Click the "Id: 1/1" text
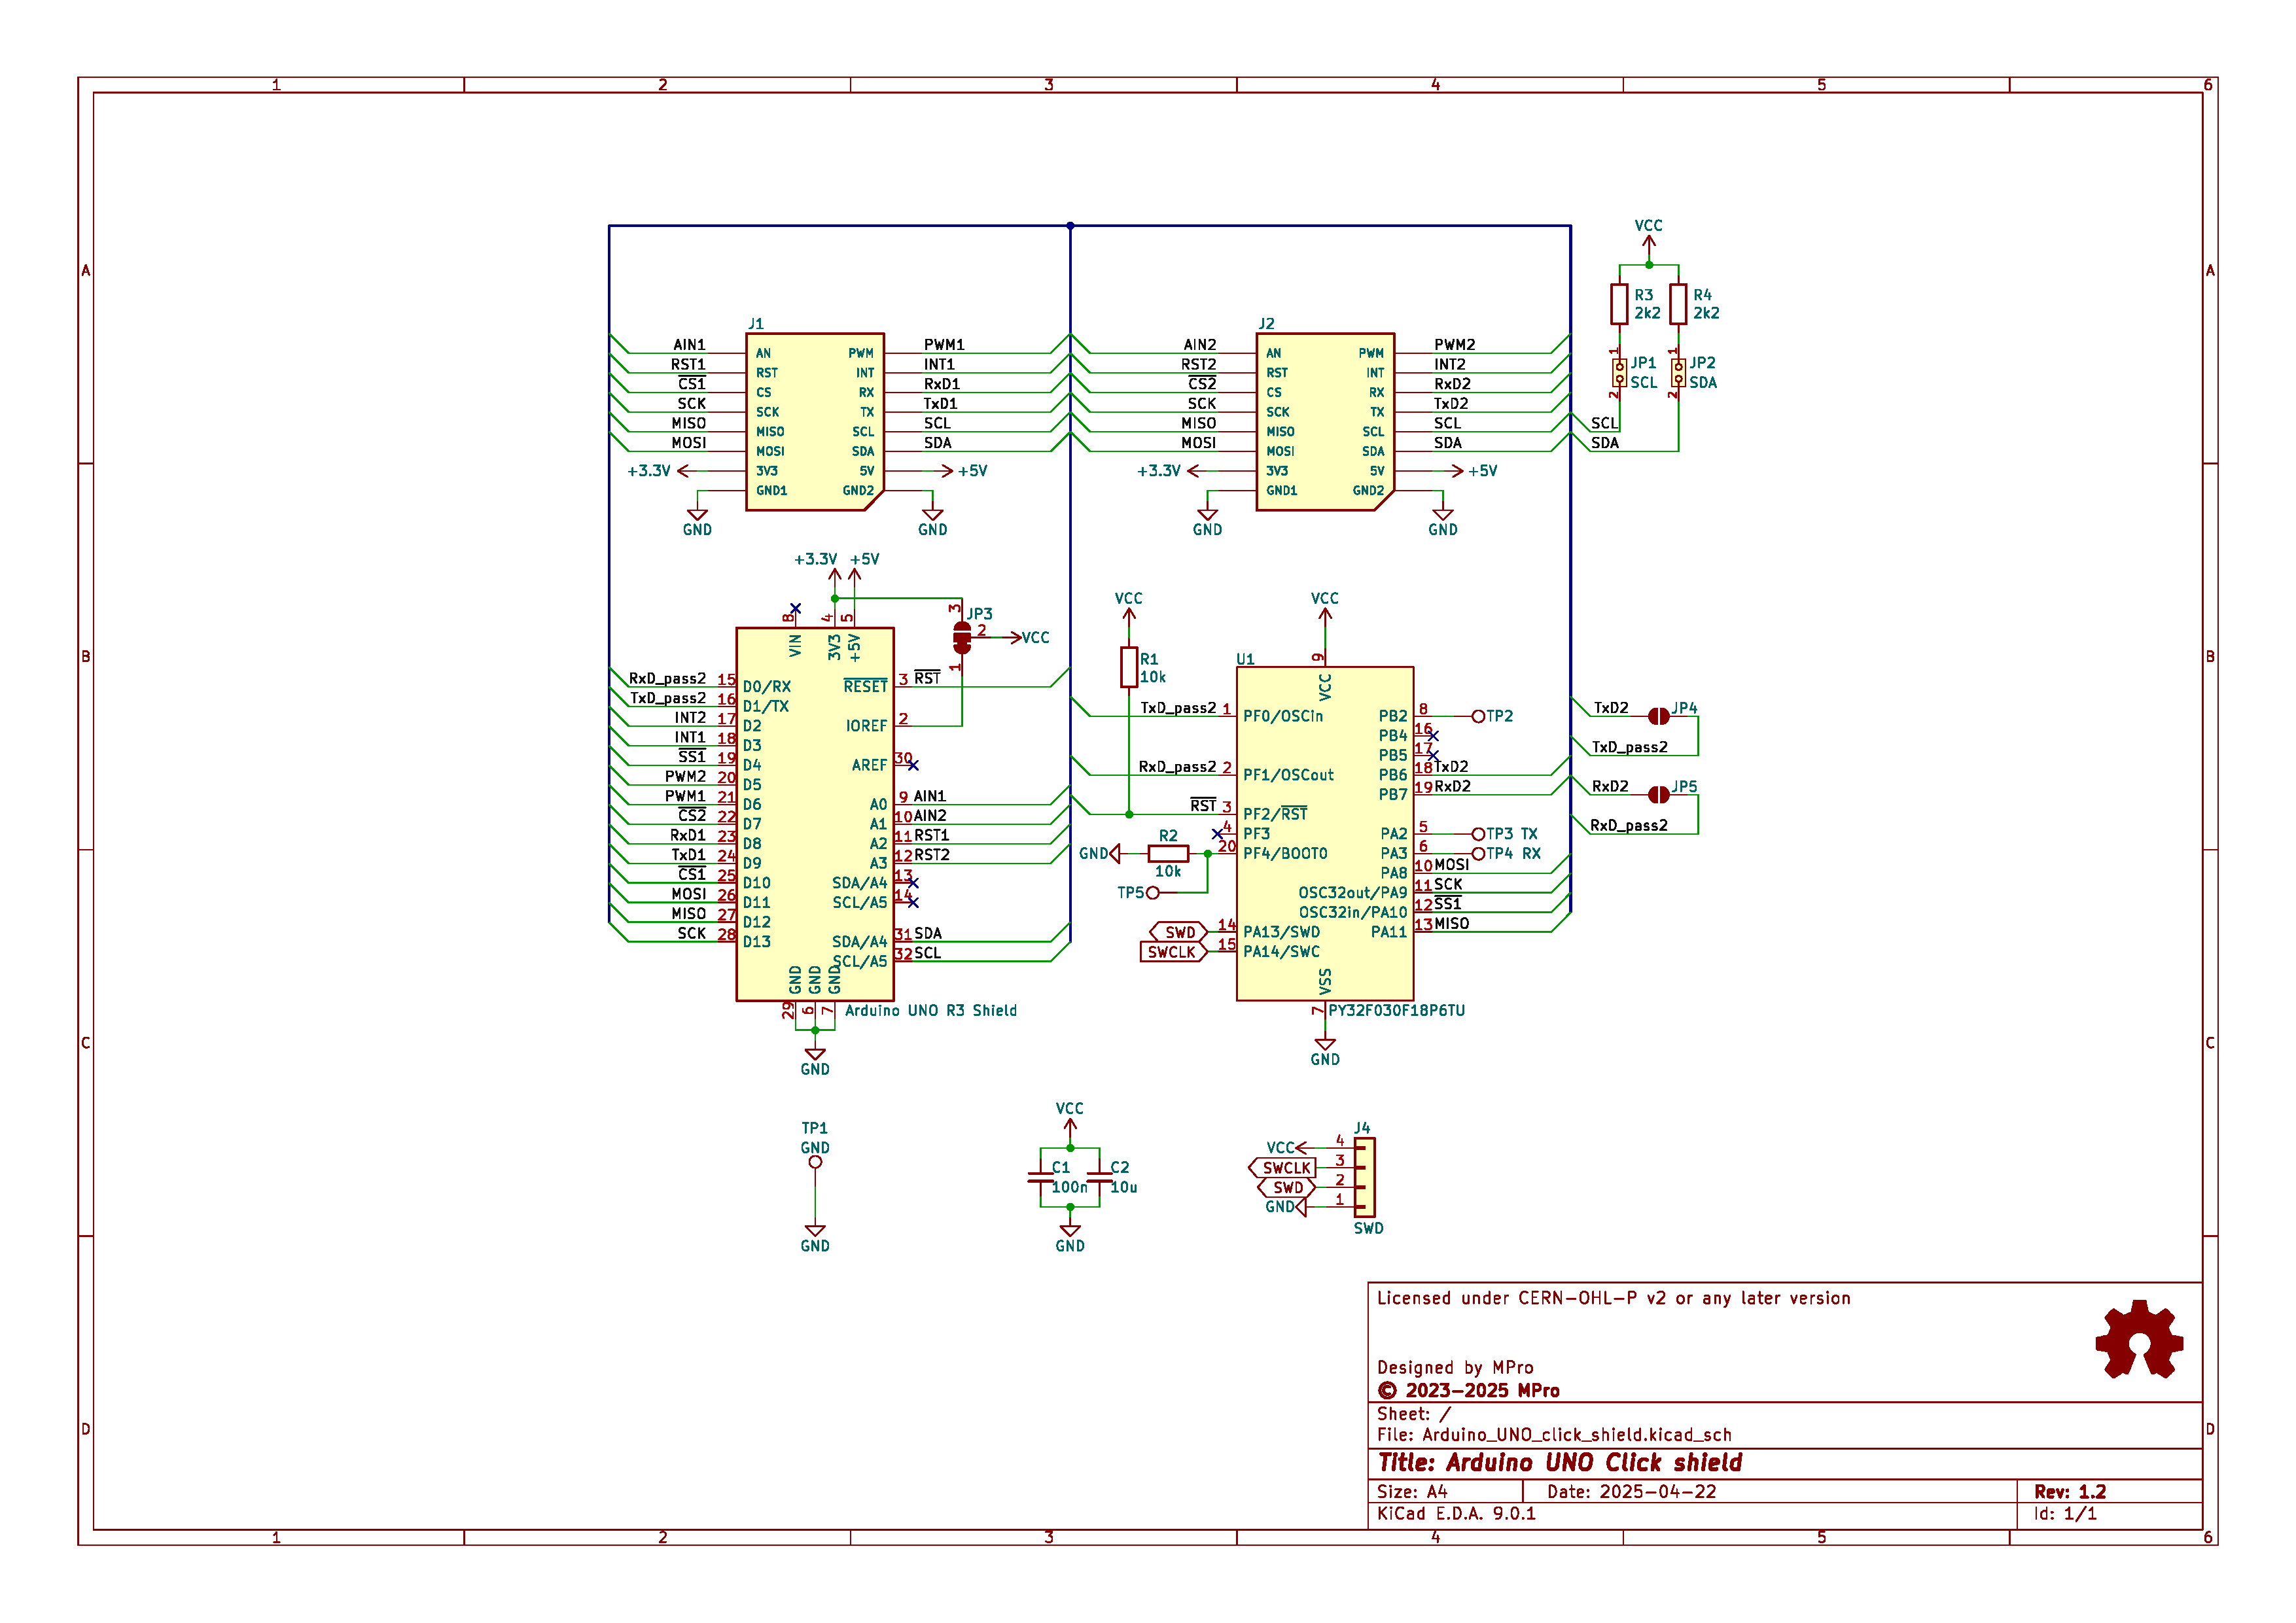Image resolution: width=2296 pixels, height=1623 pixels. 2065,1513
